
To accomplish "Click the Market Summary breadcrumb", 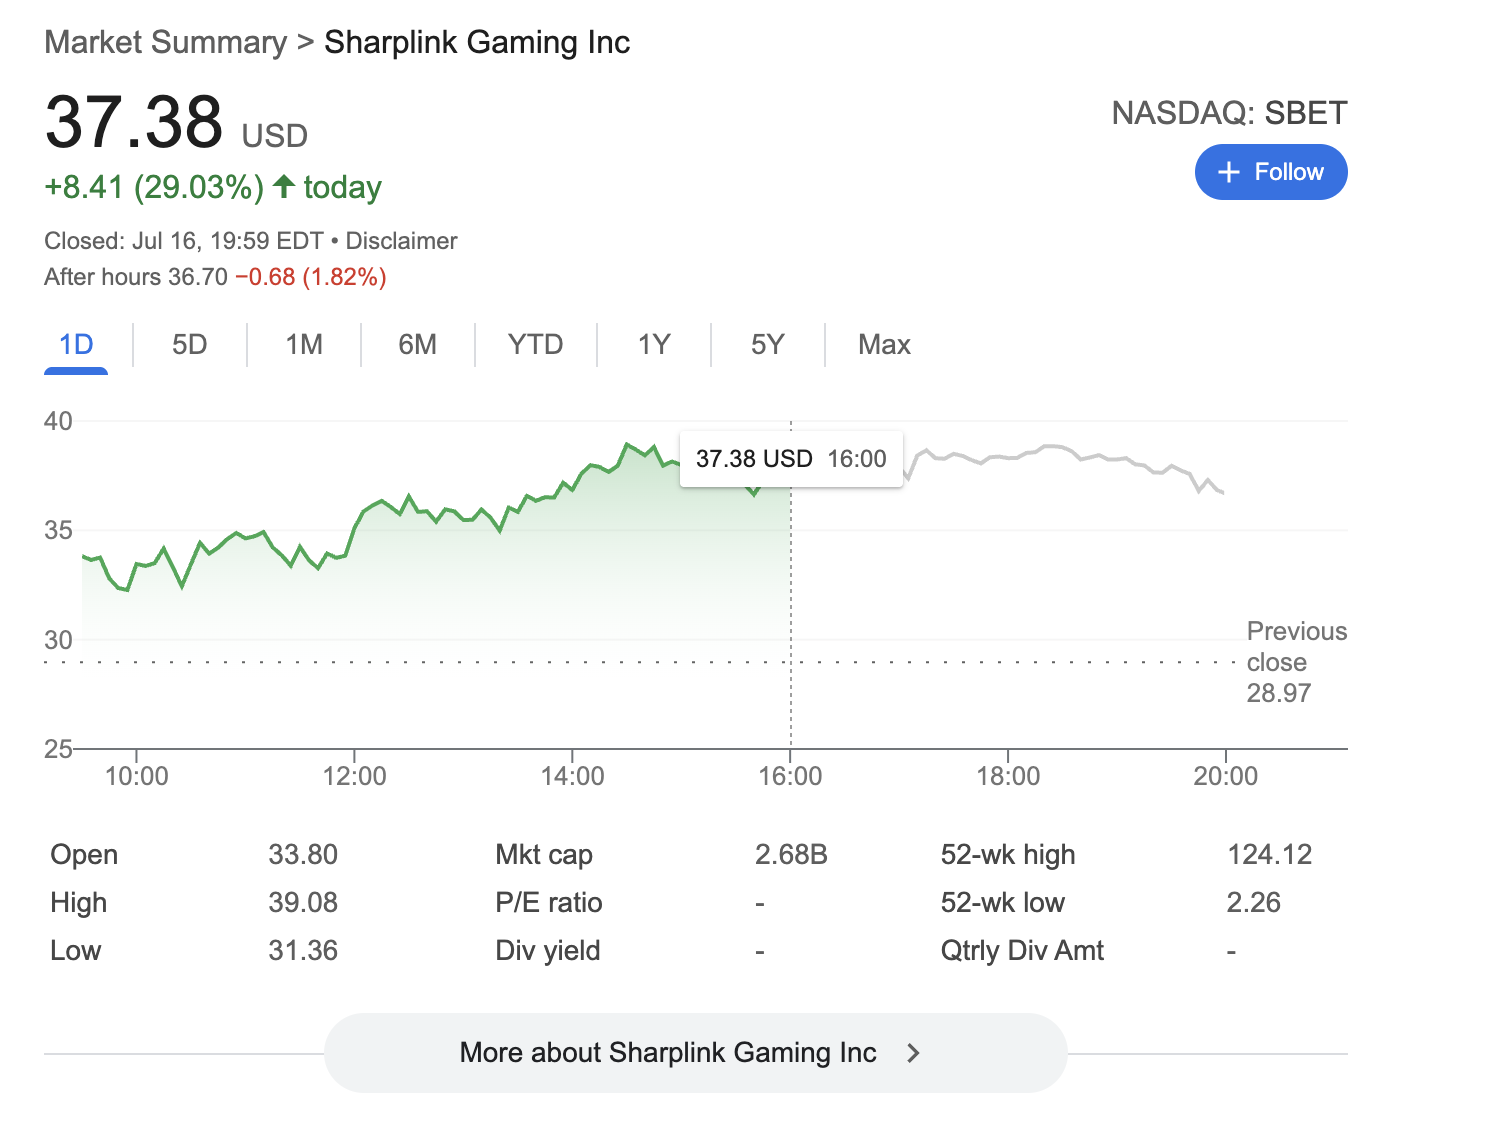I will (x=165, y=43).
